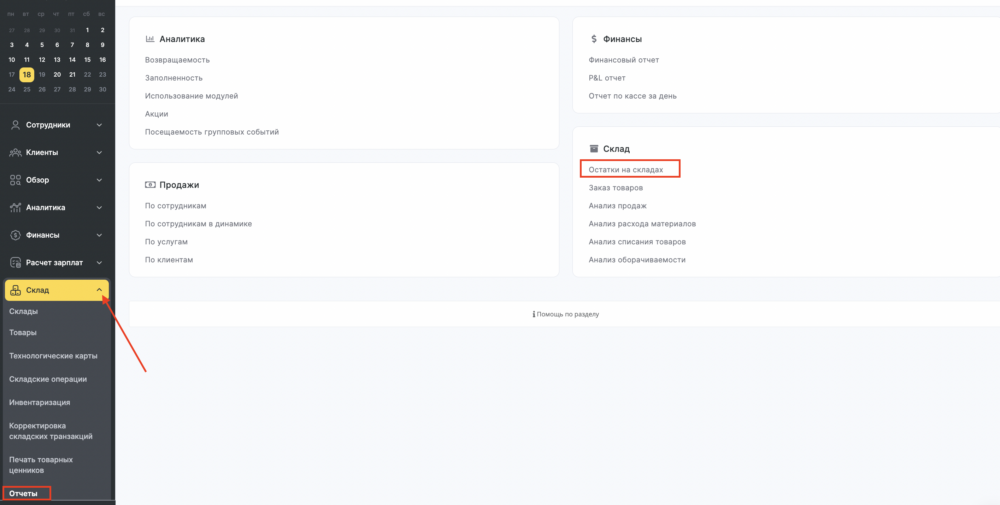Open Складские операции submenu item

48,379
